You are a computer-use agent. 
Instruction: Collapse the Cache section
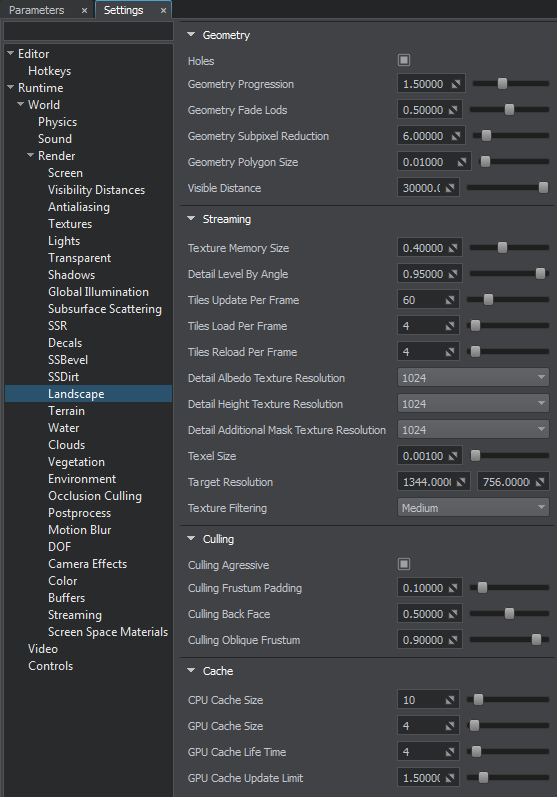point(191,670)
